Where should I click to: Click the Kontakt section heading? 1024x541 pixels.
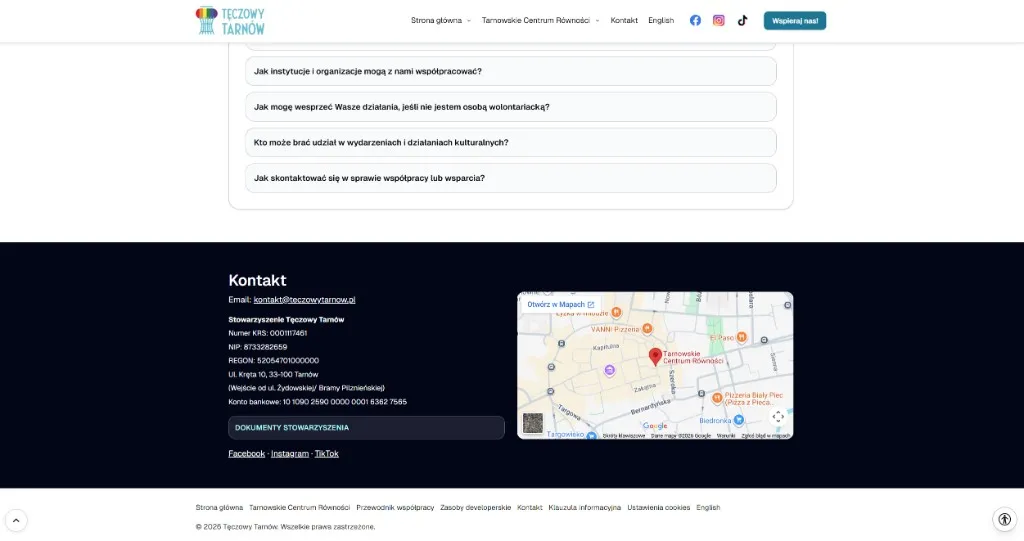257,280
